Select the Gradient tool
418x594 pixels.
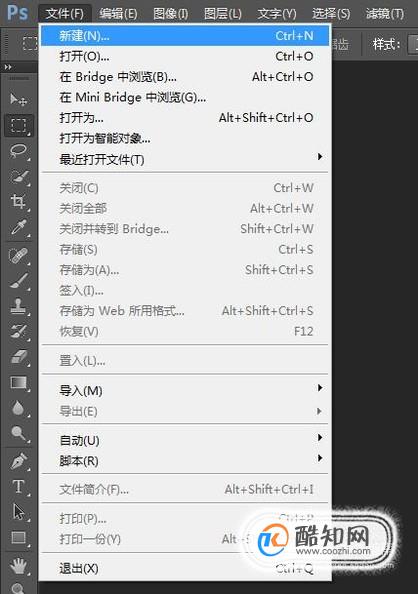point(18,383)
